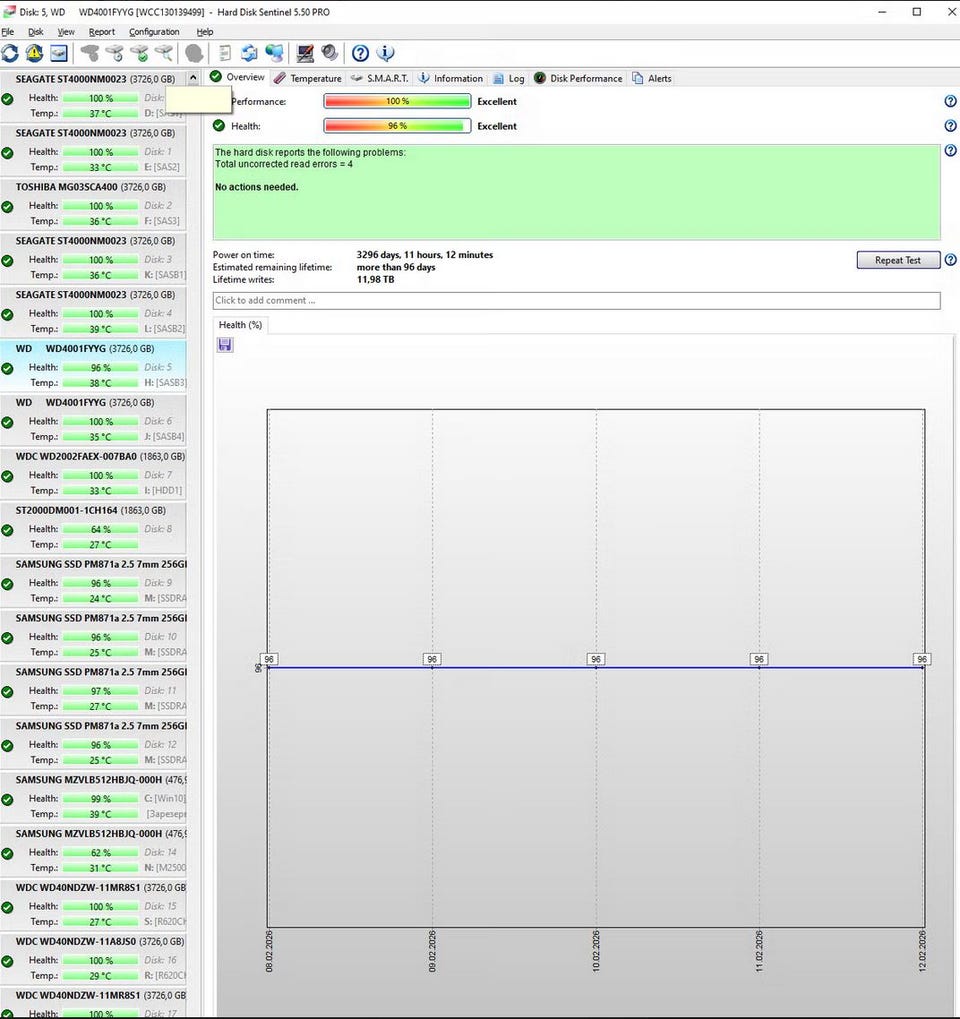960x1019 pixels.
Task: Open the Report menu
Action: [102, 32]
